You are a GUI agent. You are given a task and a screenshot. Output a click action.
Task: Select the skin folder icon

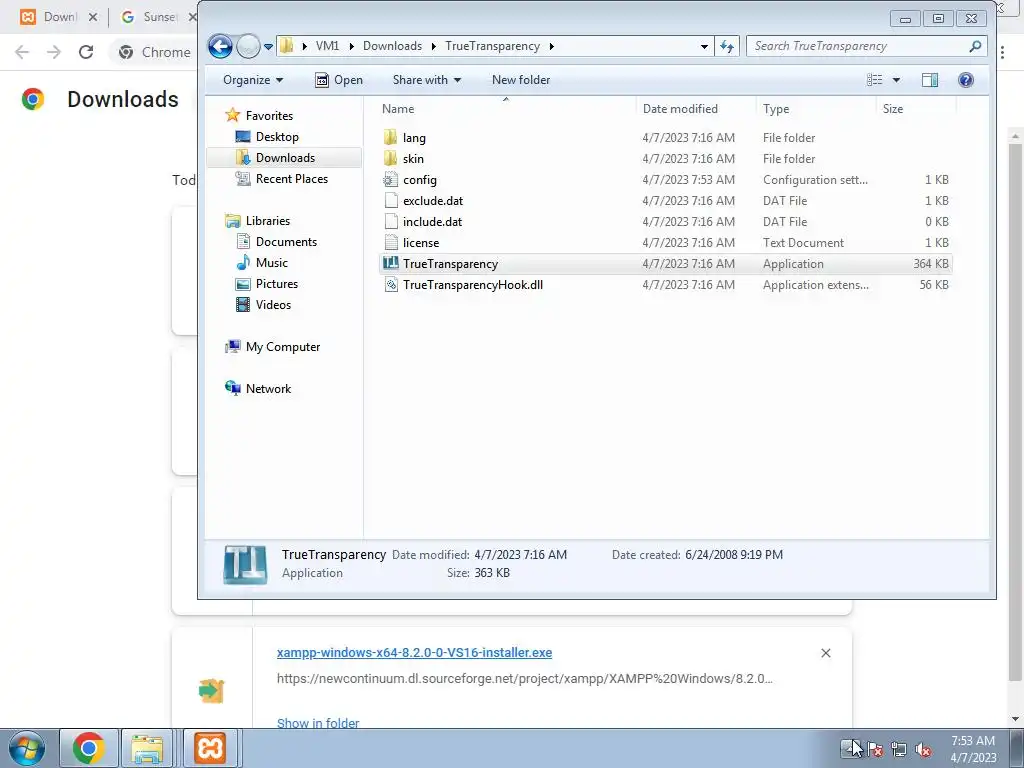tap(391, 159)
